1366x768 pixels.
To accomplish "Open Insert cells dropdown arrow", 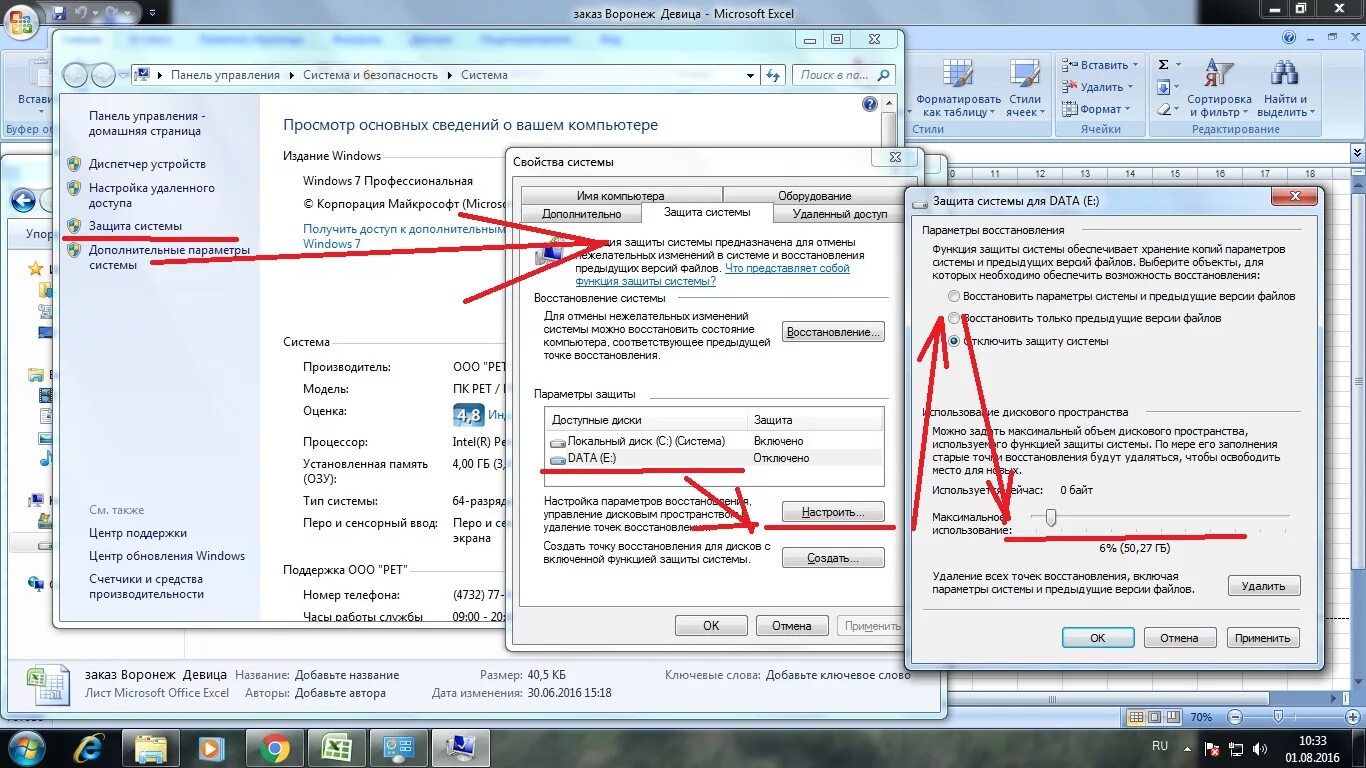I will pyautogui.click(x=1137, y=66).
